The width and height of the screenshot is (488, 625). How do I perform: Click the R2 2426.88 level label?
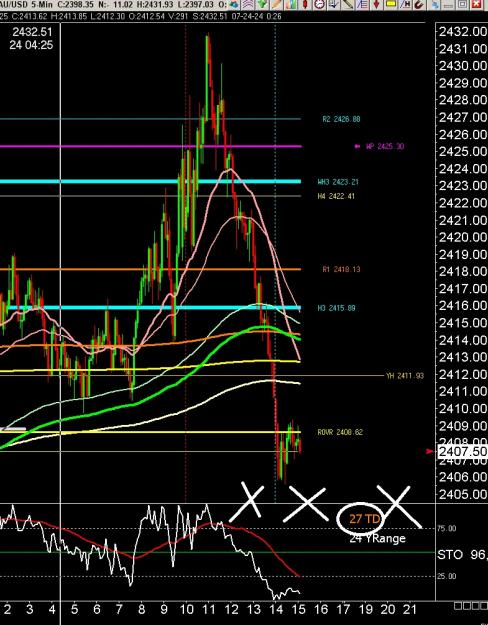(341, 119)
